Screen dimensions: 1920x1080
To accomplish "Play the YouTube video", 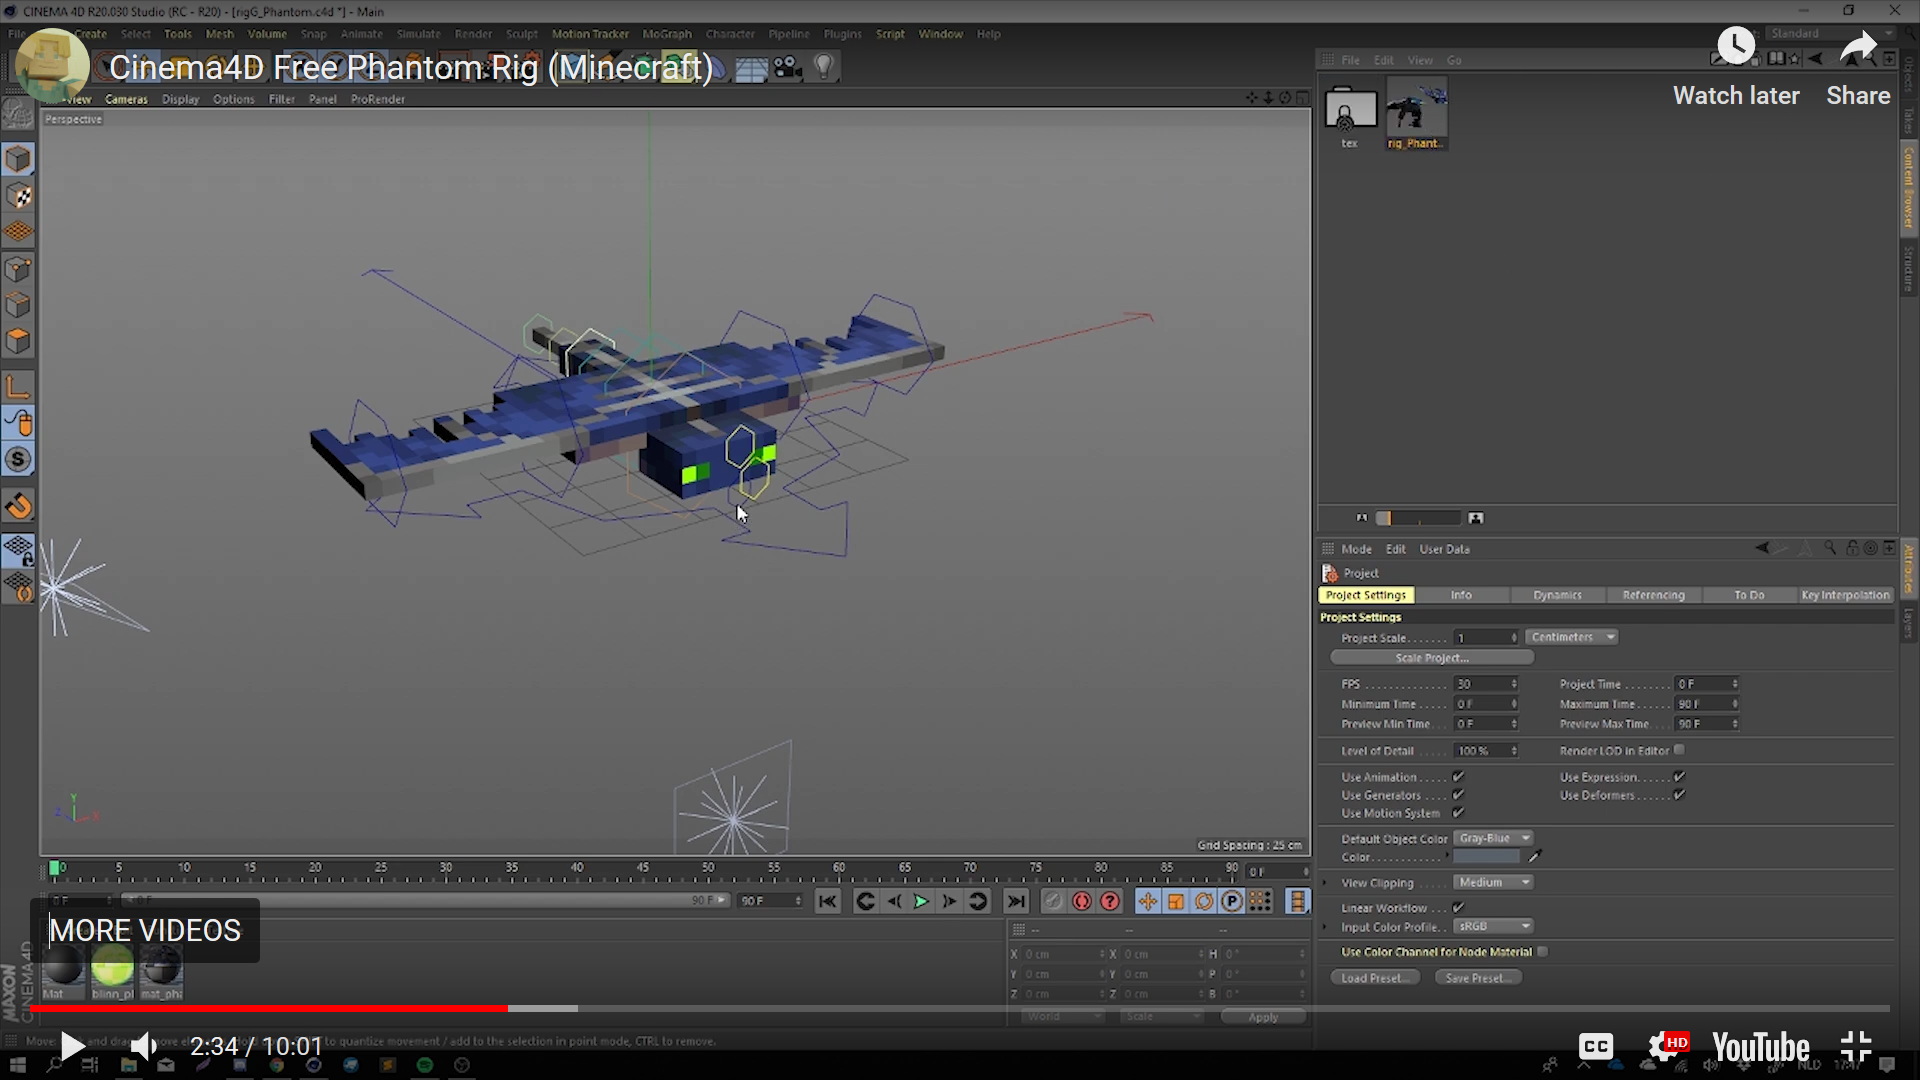I will point(72,1046).
